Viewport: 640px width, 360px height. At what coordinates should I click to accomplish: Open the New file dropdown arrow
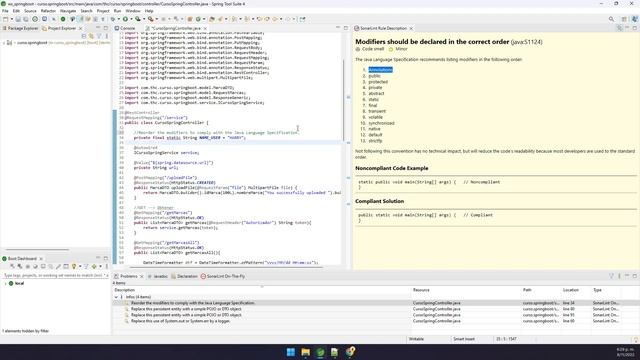coord(11,19)
